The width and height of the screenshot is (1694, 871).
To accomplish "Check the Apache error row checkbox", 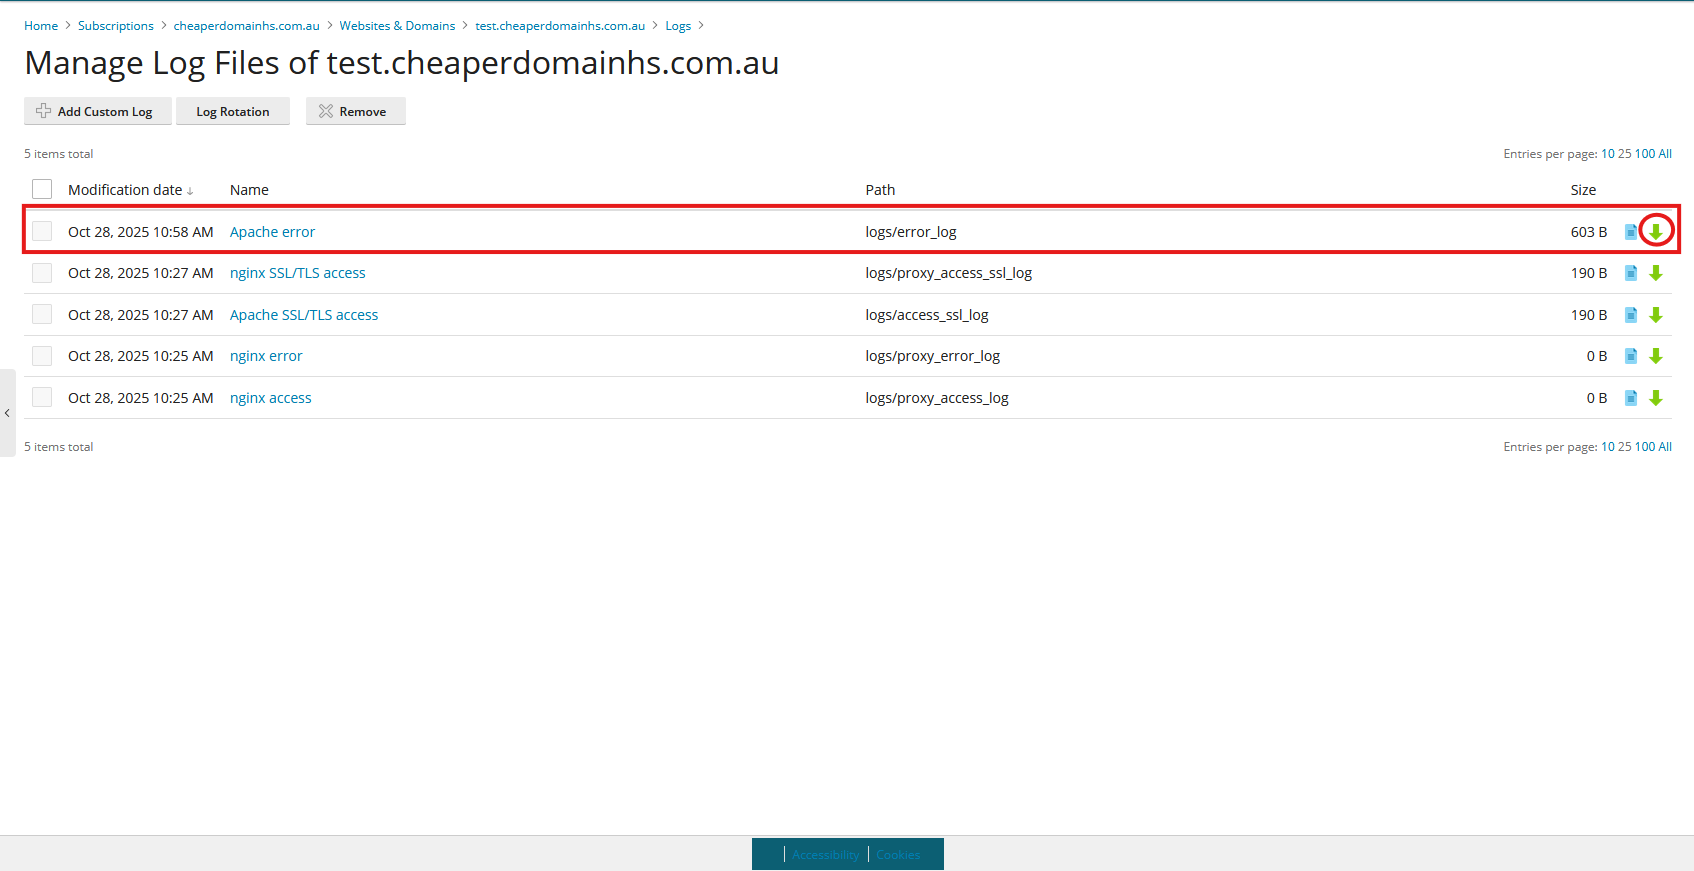I will pyautogui.click(x=42, y=232).
